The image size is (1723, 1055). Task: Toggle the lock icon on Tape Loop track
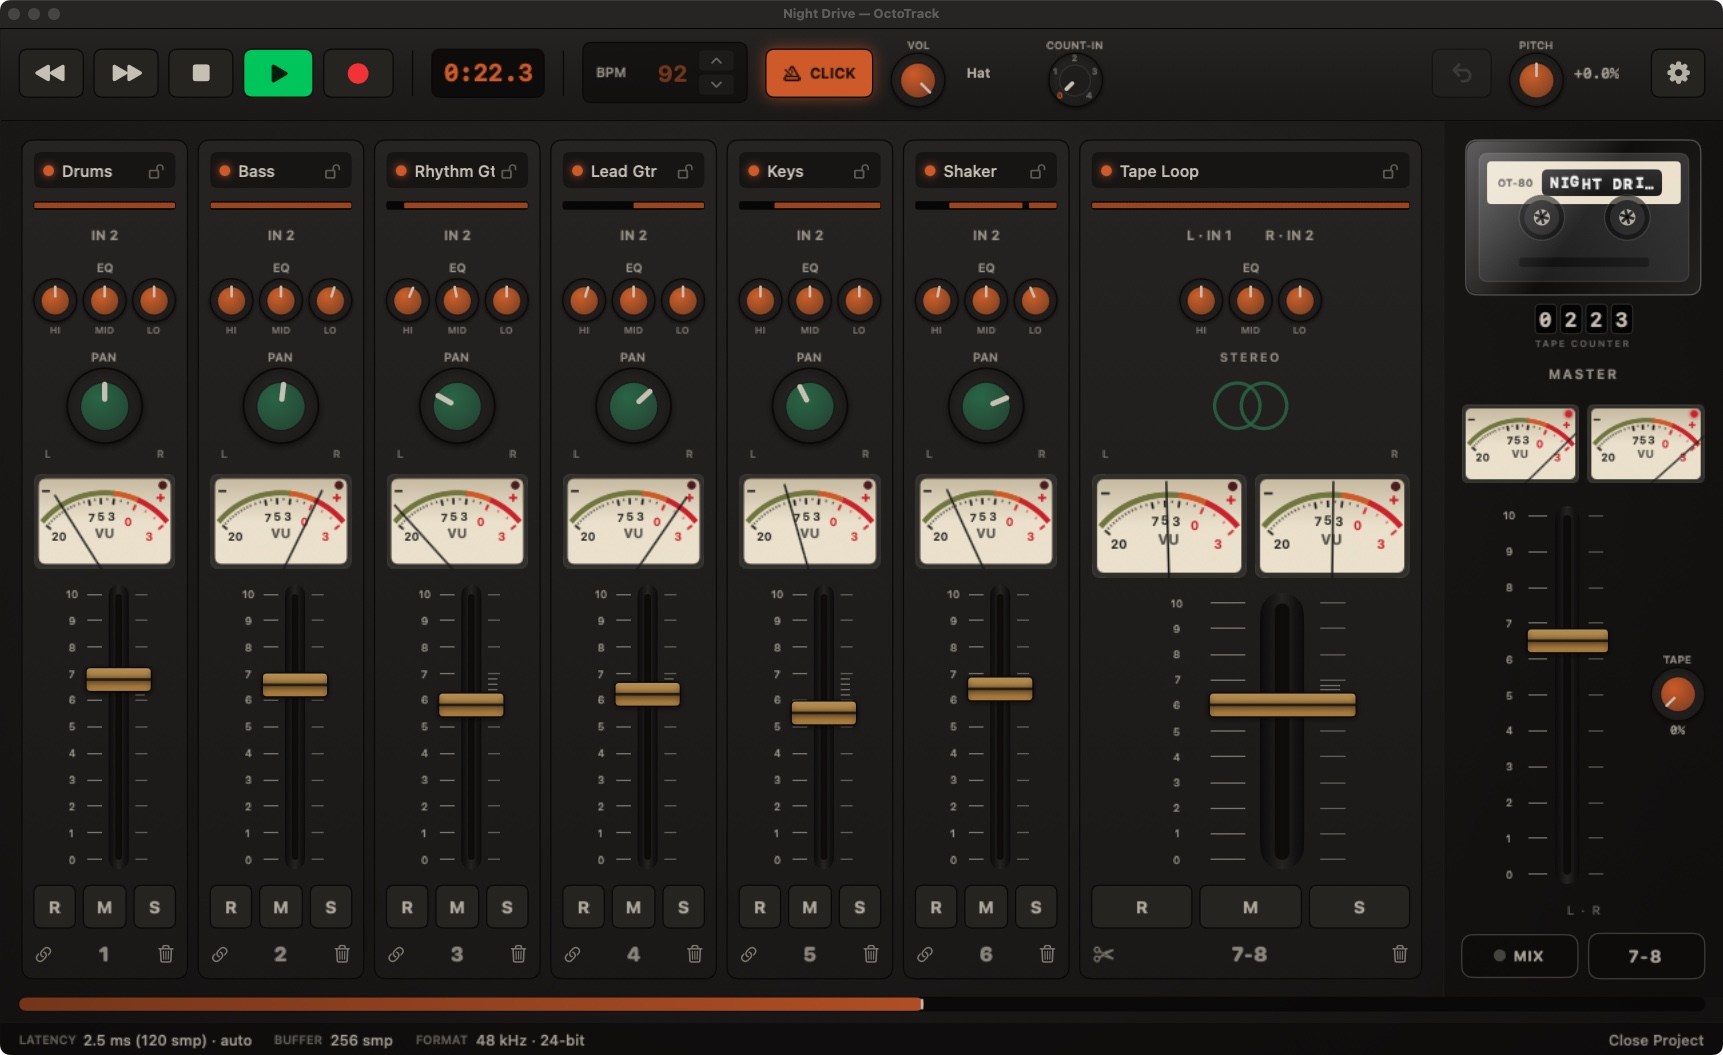click(x=1390, y=171)
